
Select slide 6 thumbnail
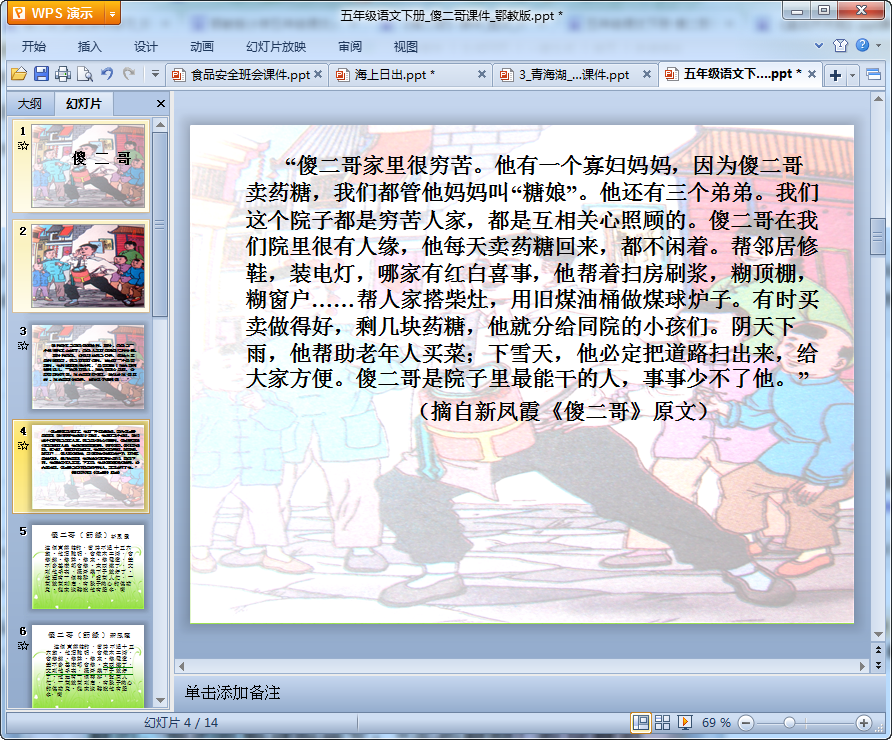point(88,666)
